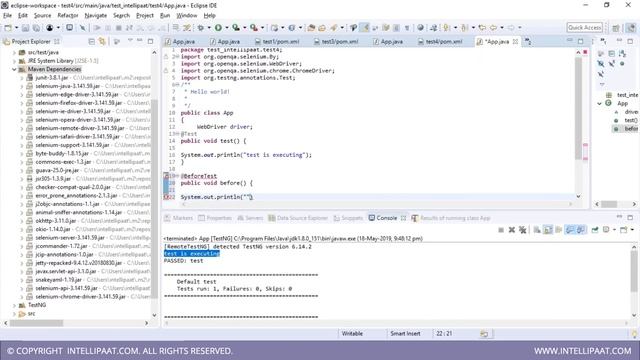
Task: Click the Debug bug toolbar icon
Action: point(200,28)
